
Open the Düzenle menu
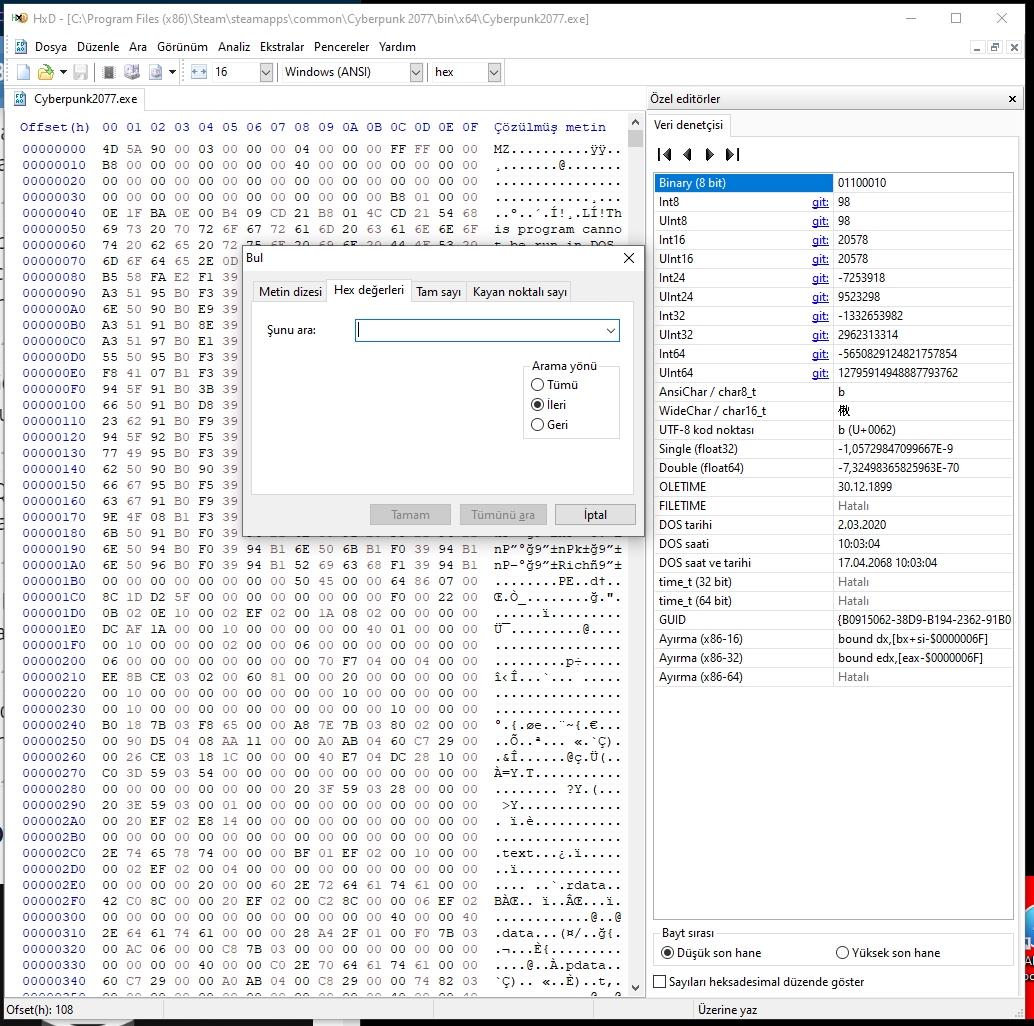(98, 47)
